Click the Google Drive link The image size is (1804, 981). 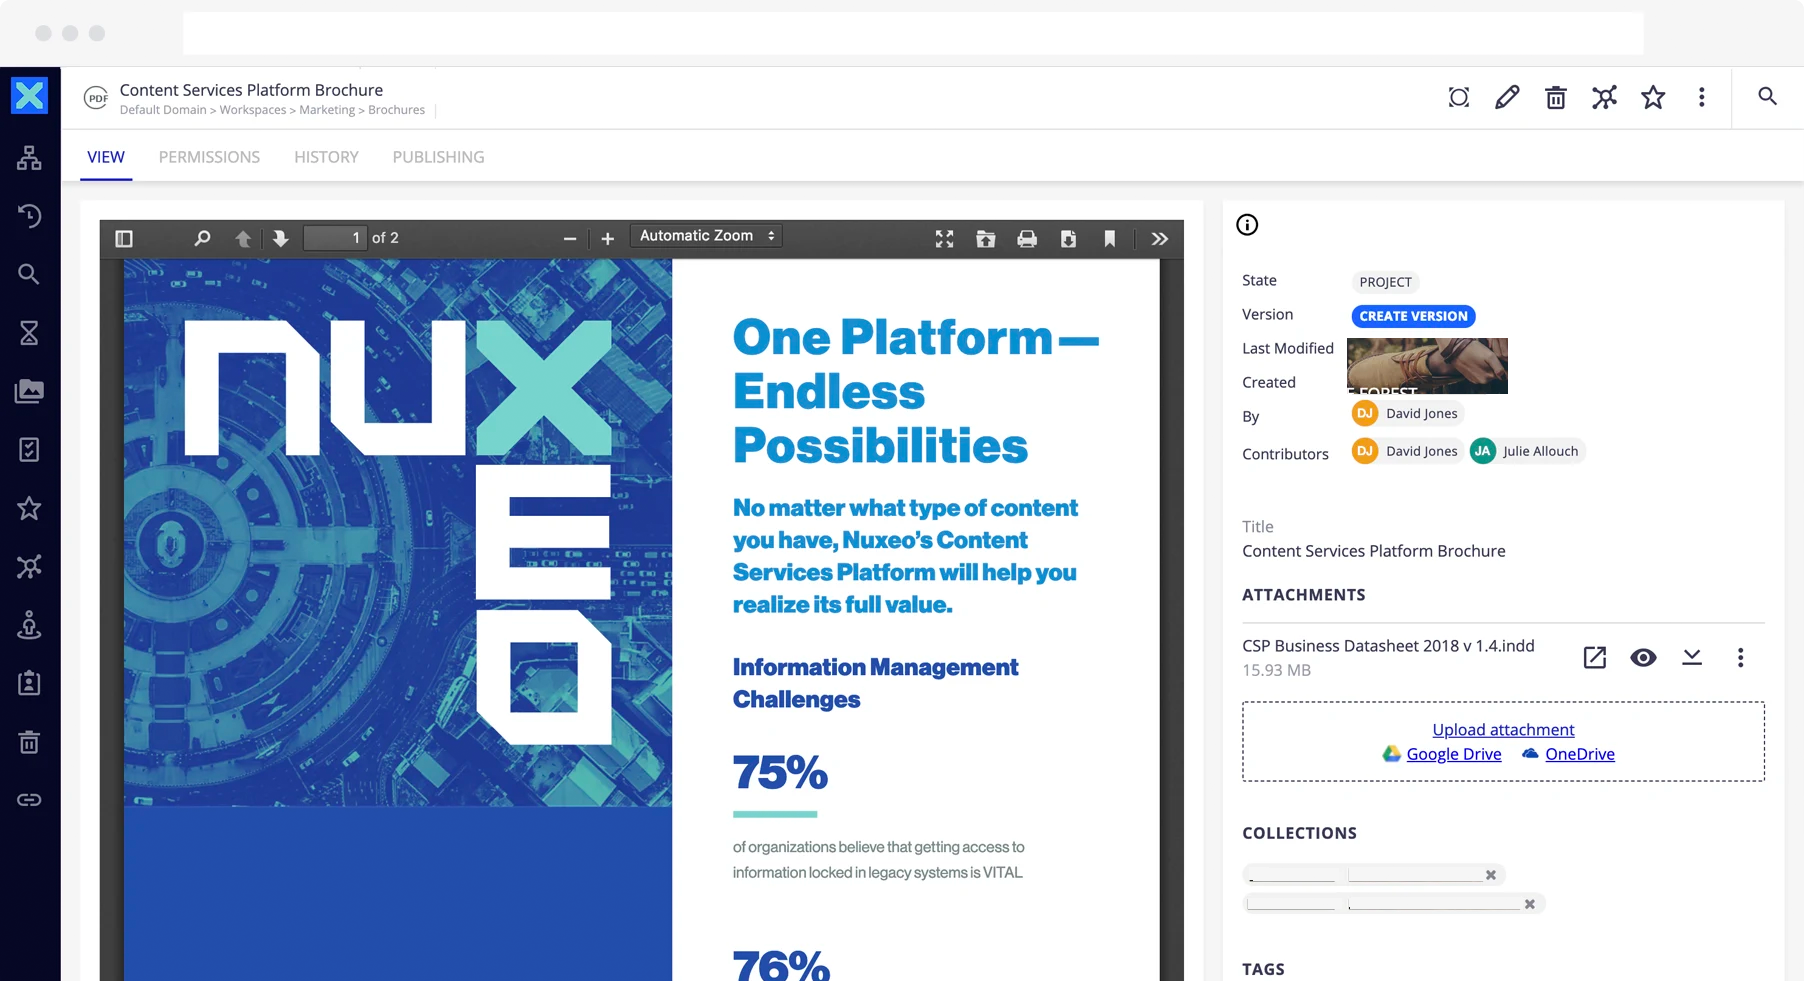(x=1453, y=754)
